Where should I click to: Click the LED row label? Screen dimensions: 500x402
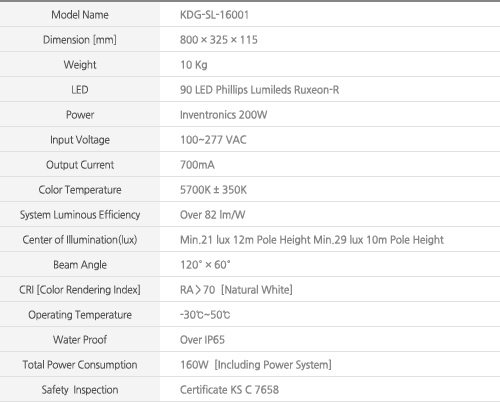(80, 90)
